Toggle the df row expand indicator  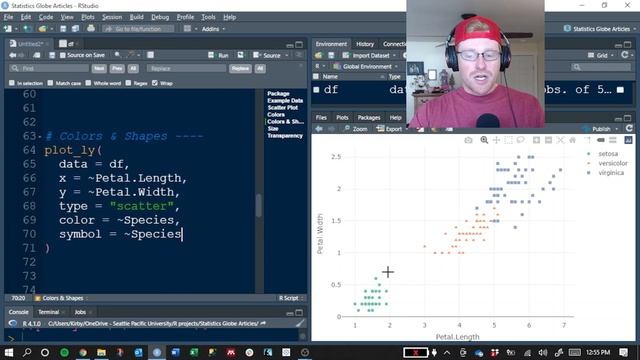(316, 90)
